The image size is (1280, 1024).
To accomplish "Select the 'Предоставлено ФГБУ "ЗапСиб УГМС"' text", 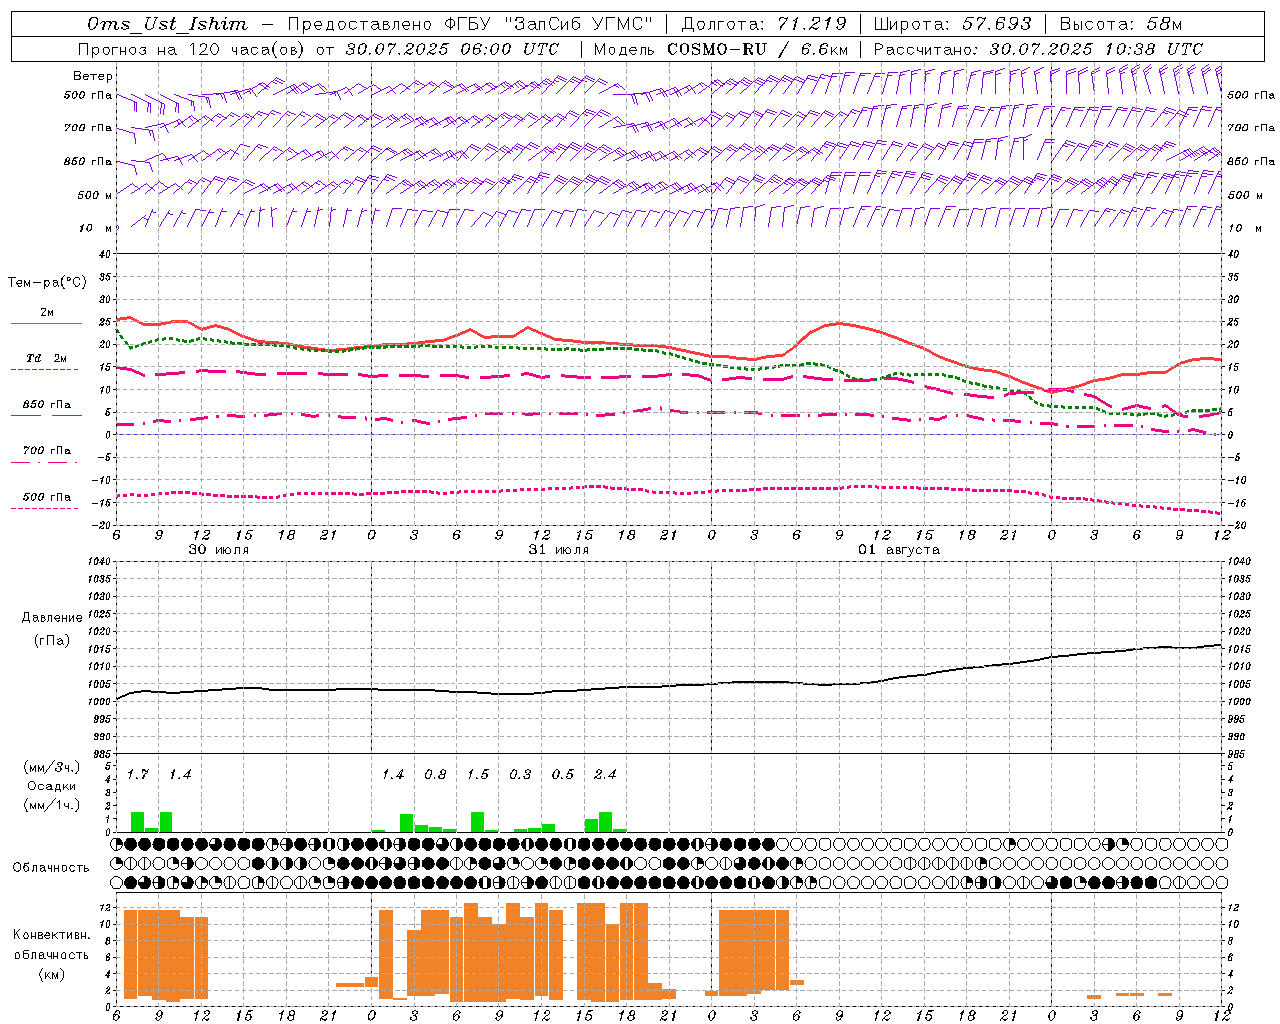I will tap(470, 24).
